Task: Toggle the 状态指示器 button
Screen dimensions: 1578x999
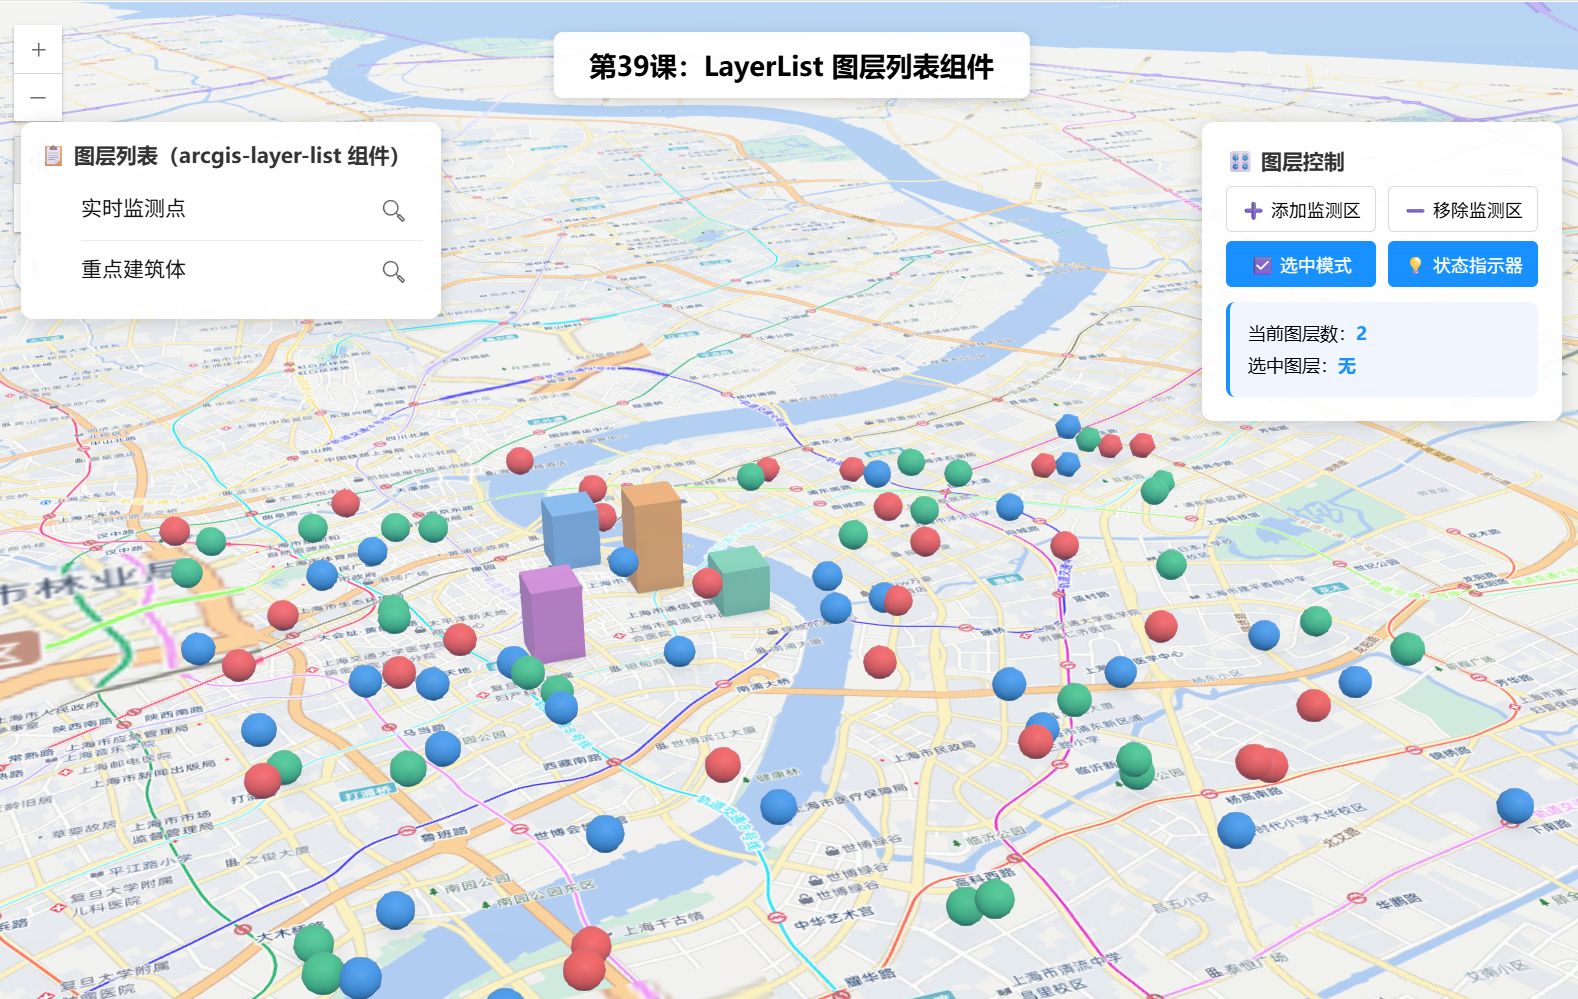Action: tap(1463, 264)
